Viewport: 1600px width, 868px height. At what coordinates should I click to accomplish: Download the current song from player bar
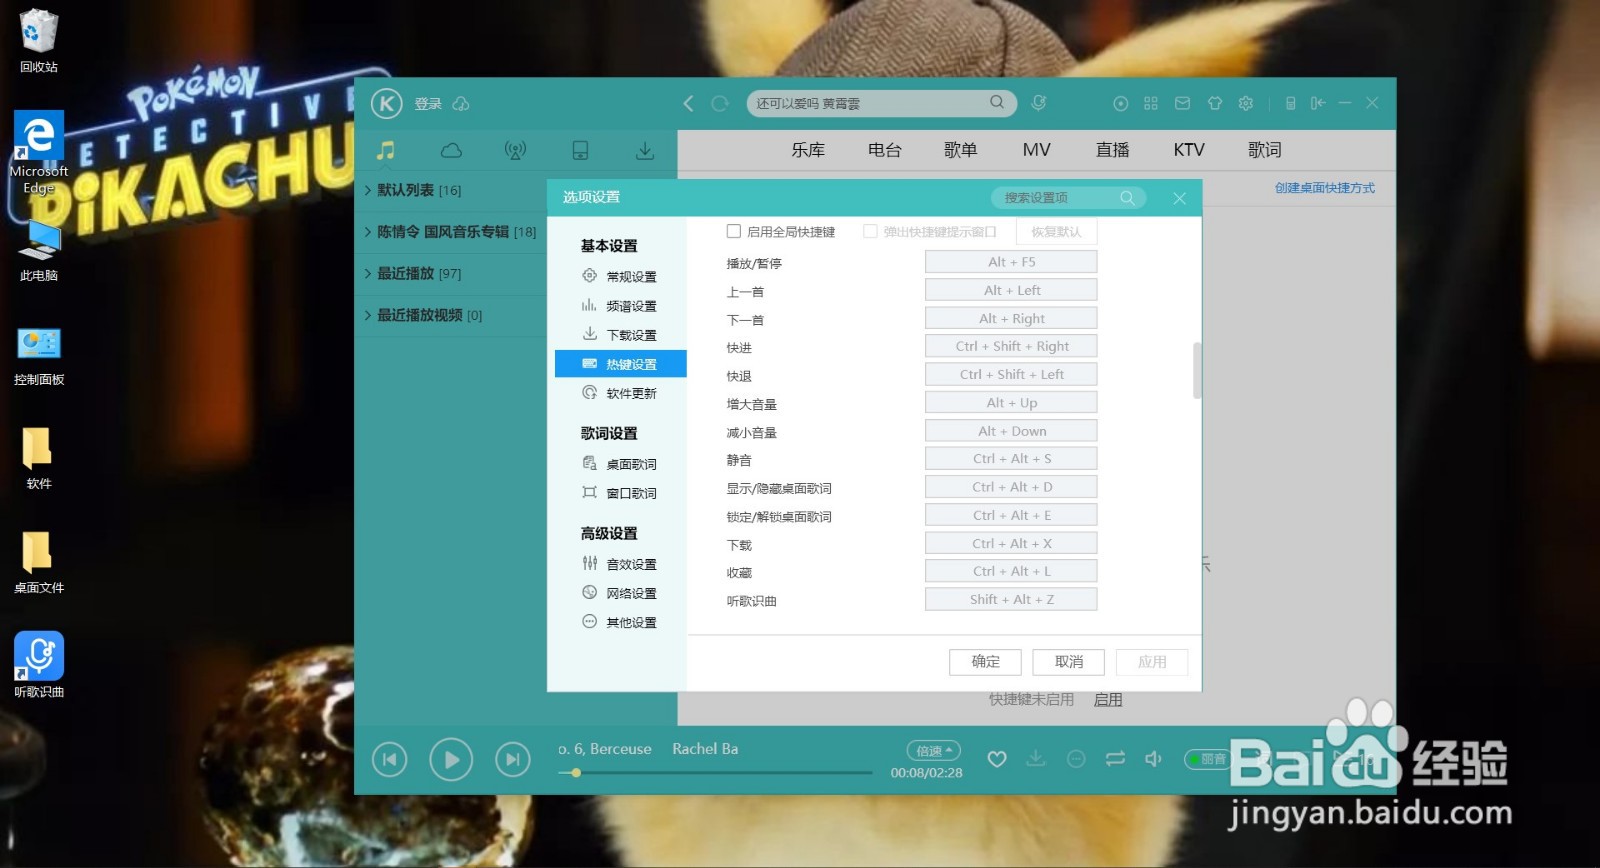1036,759
